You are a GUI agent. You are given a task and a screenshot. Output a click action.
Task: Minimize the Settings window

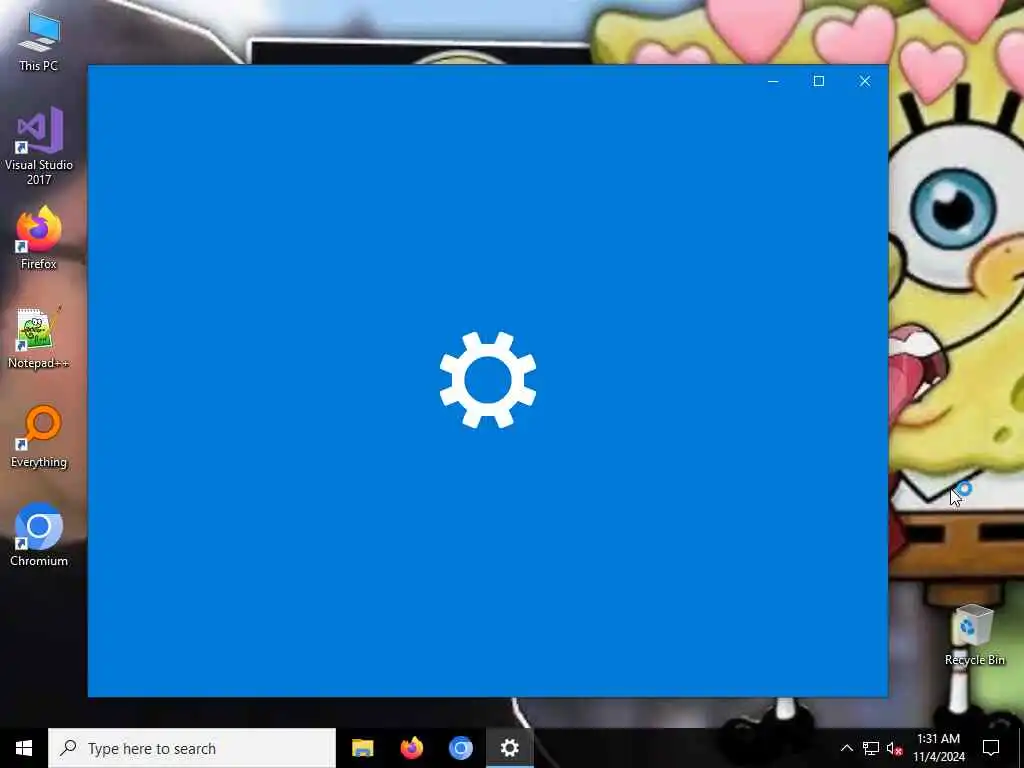coord(773,81)
